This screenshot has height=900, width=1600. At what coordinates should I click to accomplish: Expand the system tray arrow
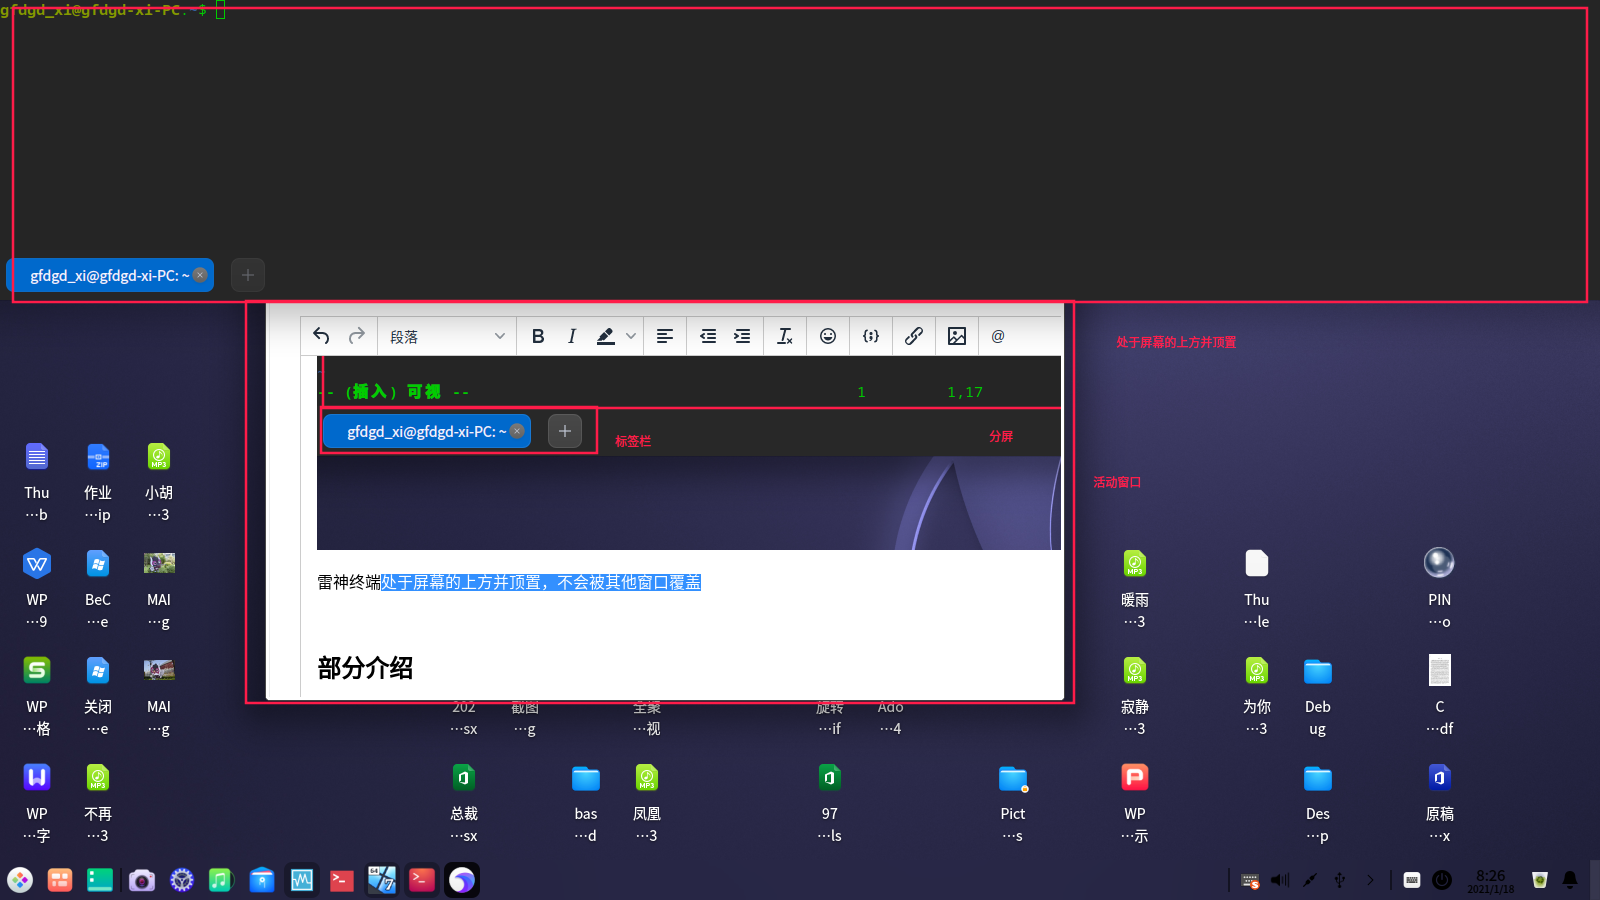pos(1370,880)
